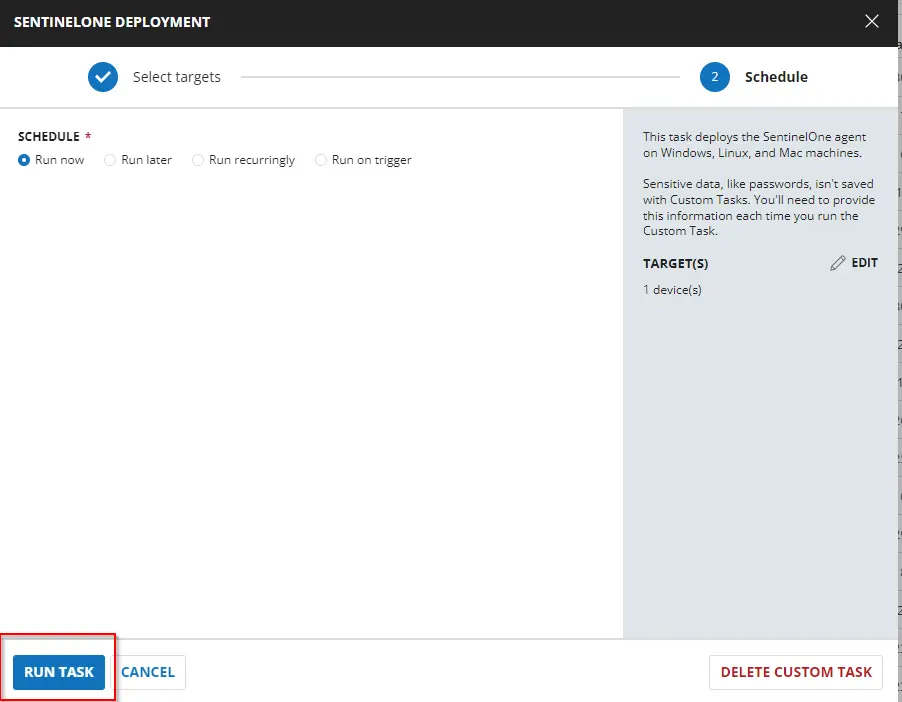Click the step 2 Schedule circle icon

point(714,77)
